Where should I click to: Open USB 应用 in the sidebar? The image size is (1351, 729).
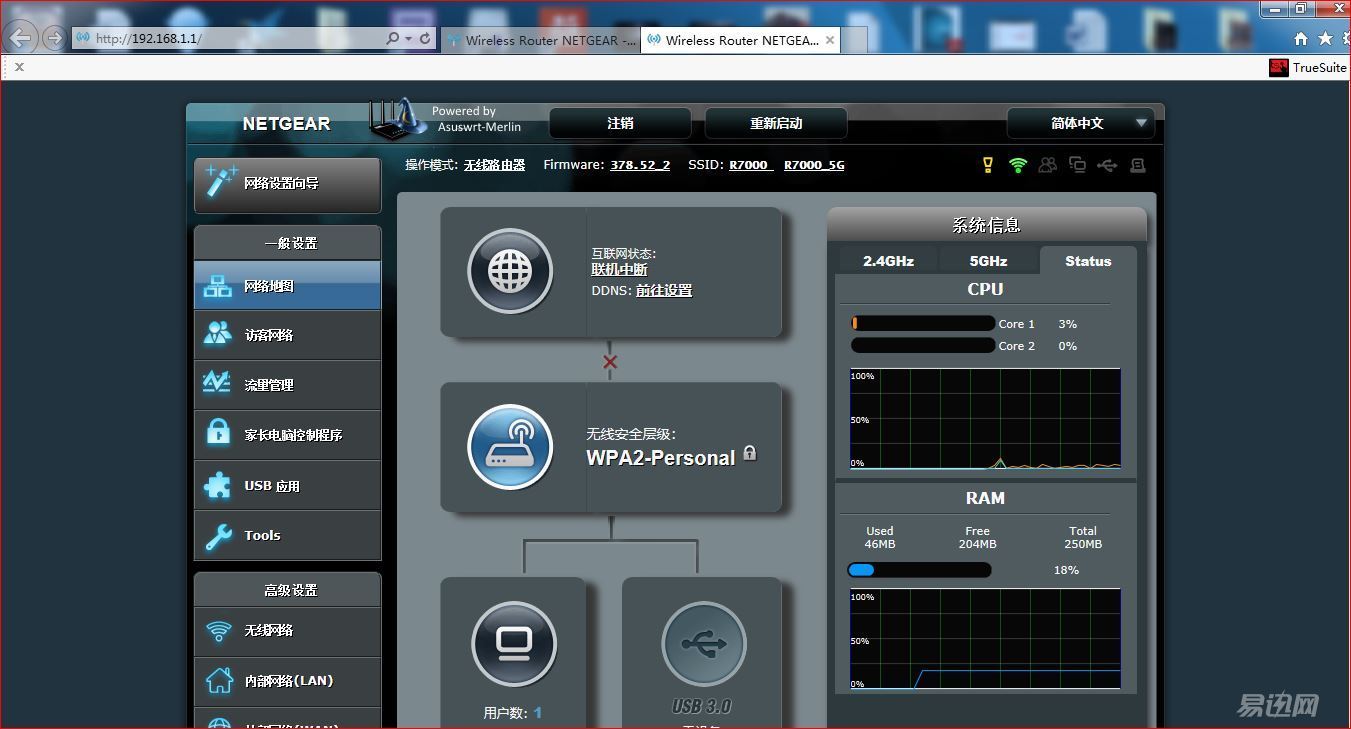click(x=287, y=485)
